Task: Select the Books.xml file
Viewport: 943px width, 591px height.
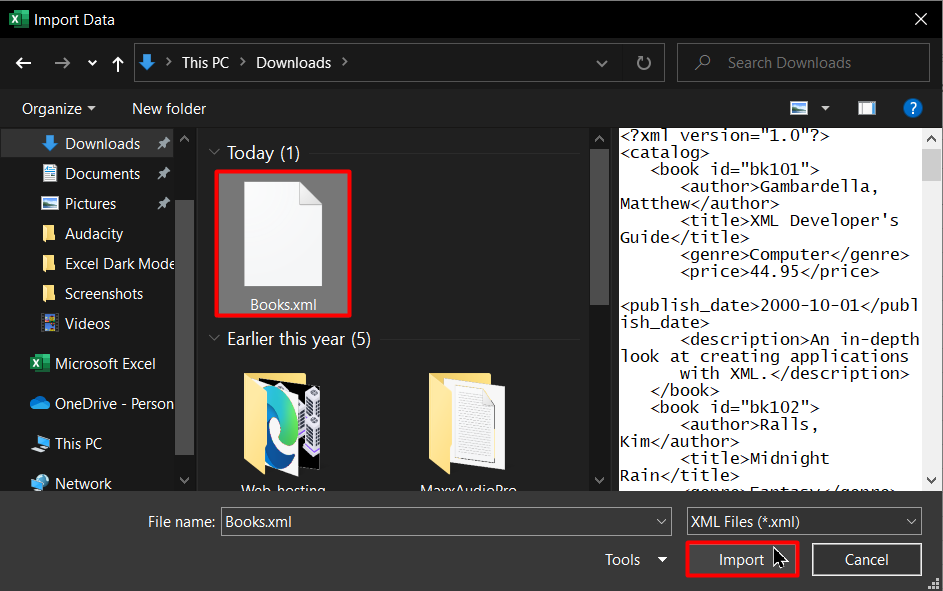Action: 283,243
